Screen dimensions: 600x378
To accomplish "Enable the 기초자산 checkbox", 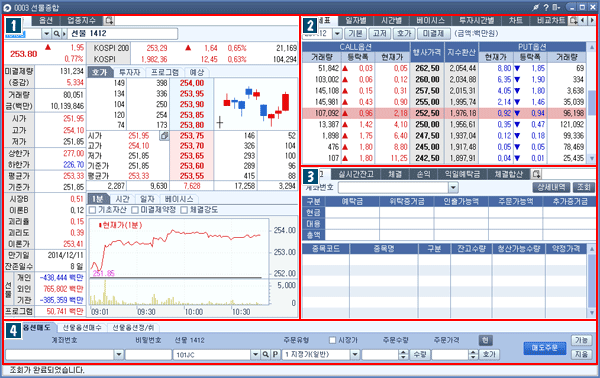I will click(92, 210).
